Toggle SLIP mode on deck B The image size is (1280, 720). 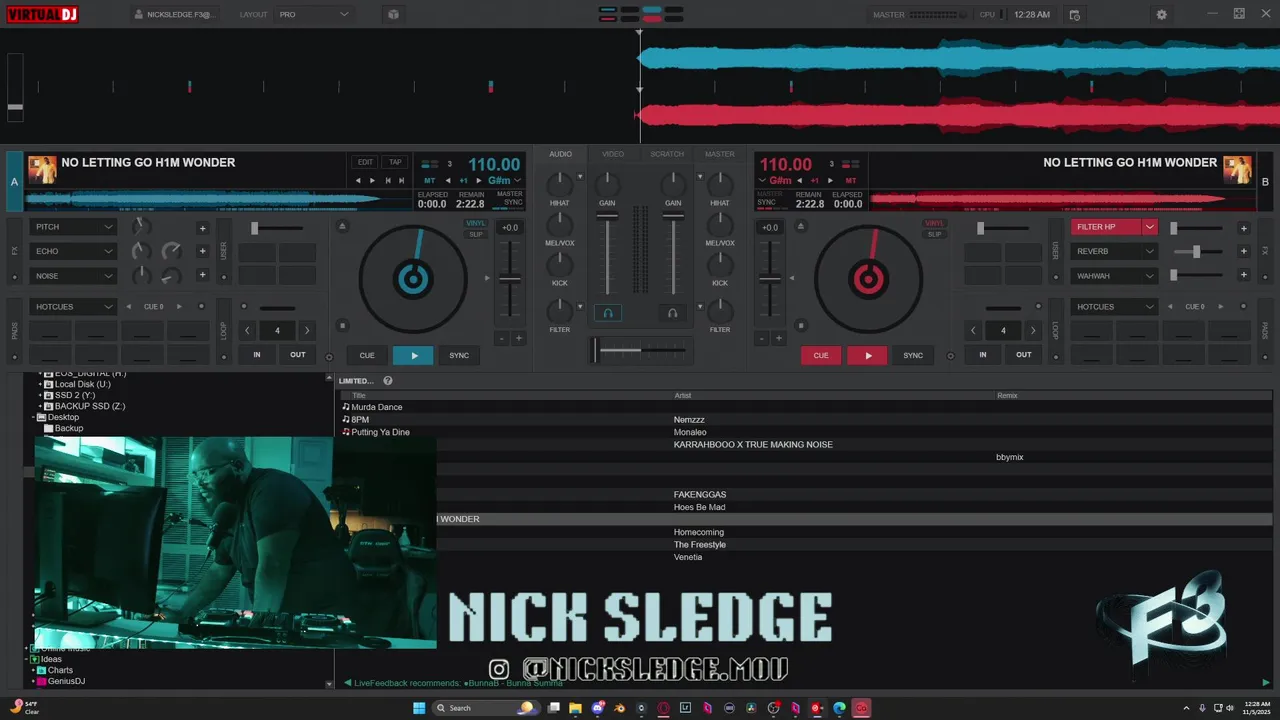(934, 234)
